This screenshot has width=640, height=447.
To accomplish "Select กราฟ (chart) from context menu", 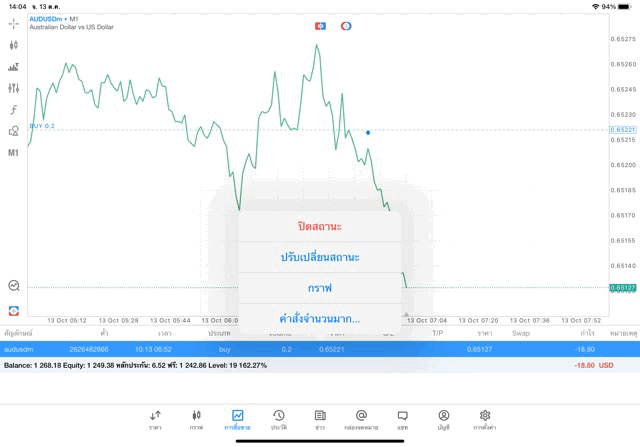I will (x=320, y=288).
